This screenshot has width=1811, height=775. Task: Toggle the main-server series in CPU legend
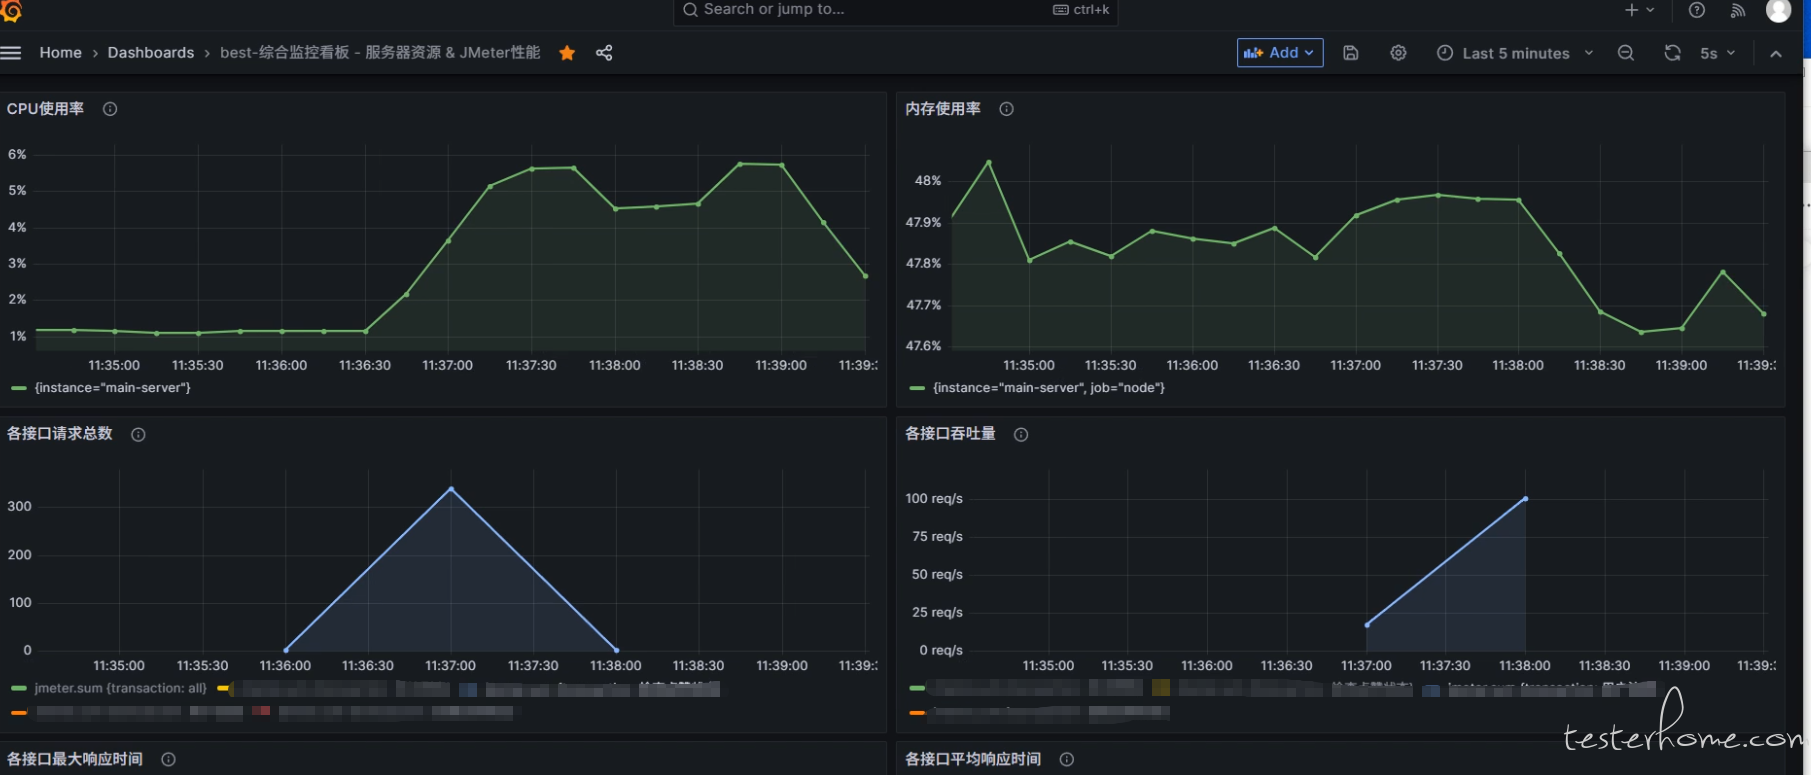(112, 388)
